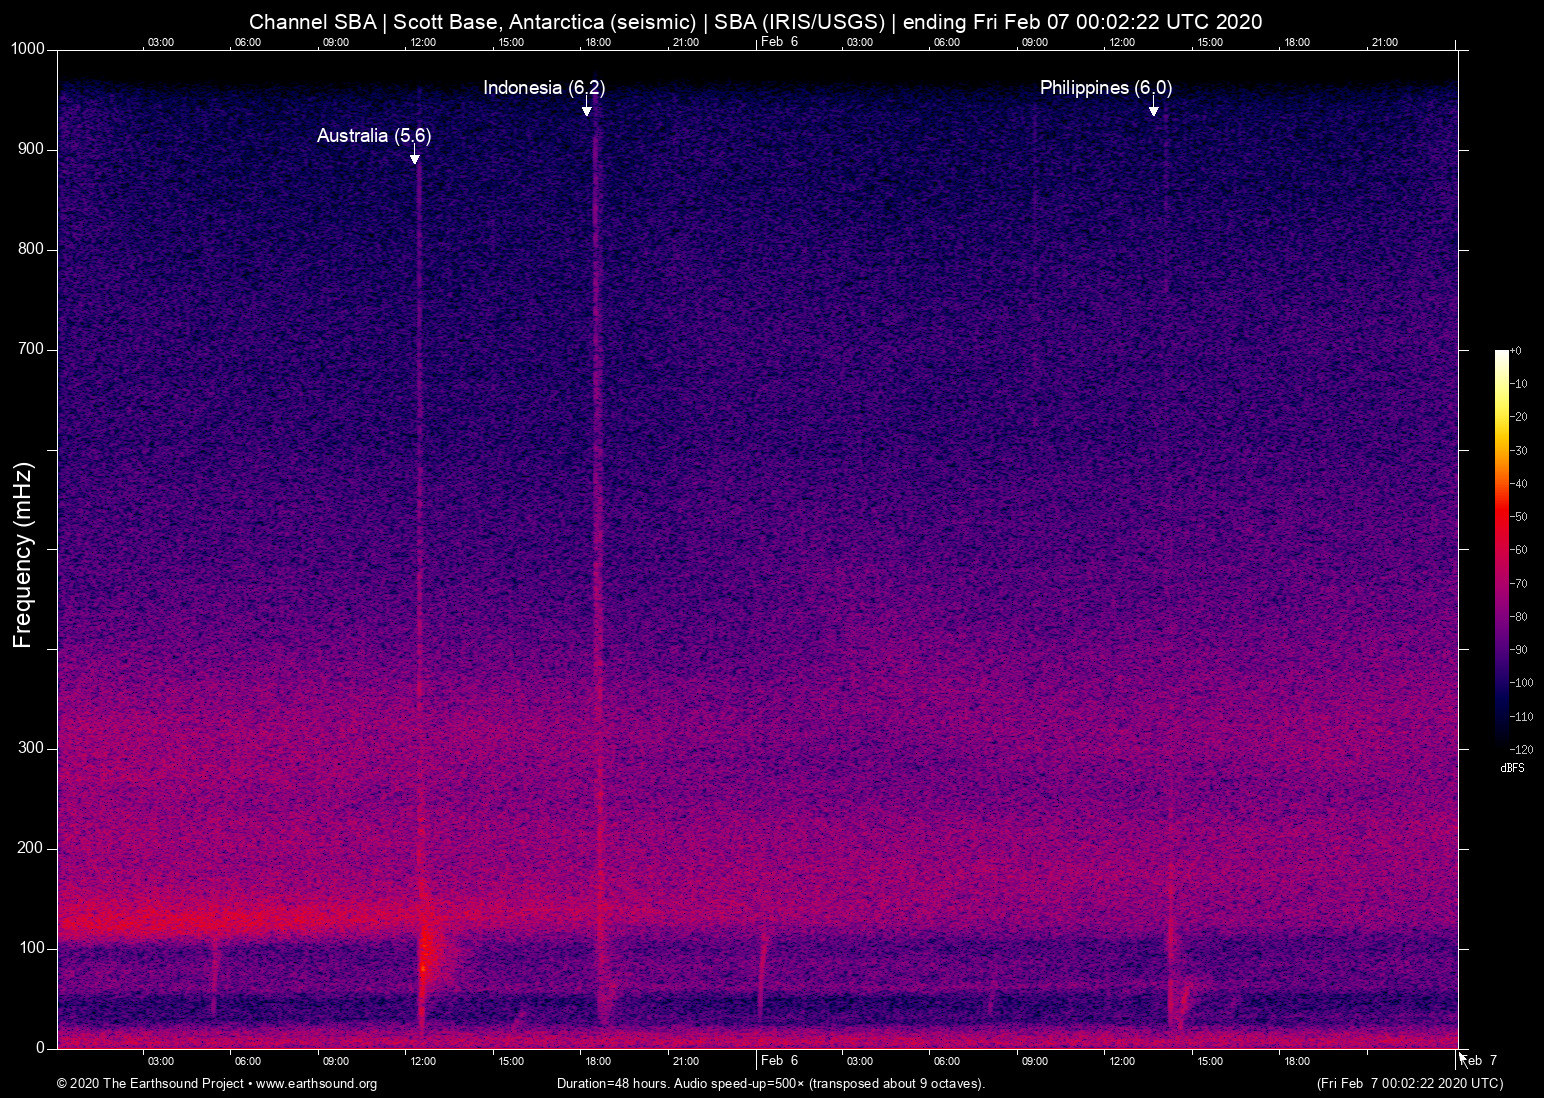Click the 12:00 timestamp on bottom axis
1544x1098 pixels.
pos(424,1061)
